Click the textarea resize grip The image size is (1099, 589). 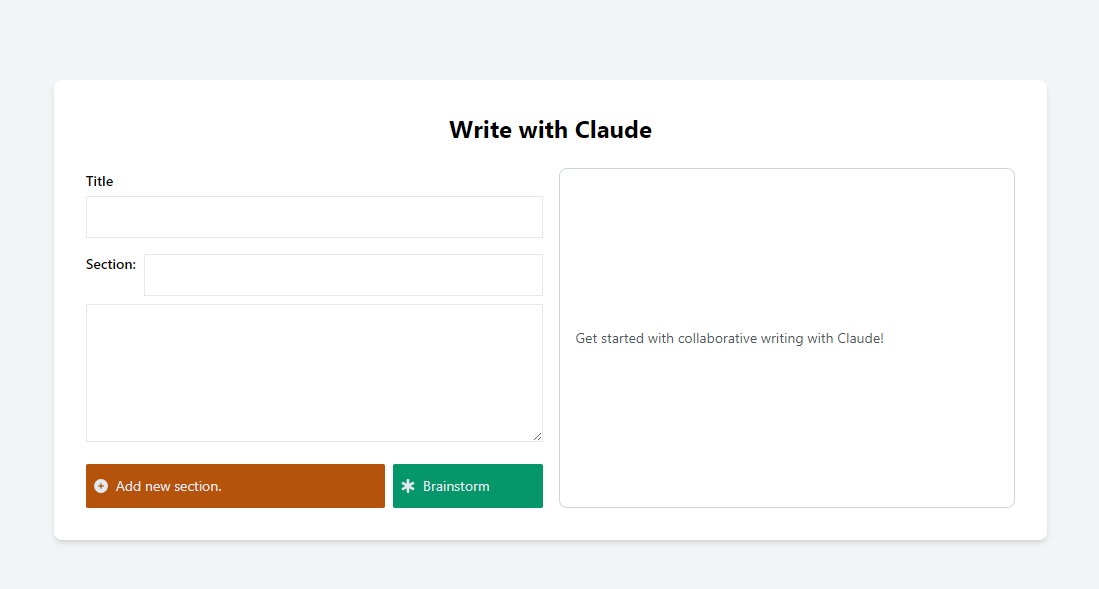(537, 436)
